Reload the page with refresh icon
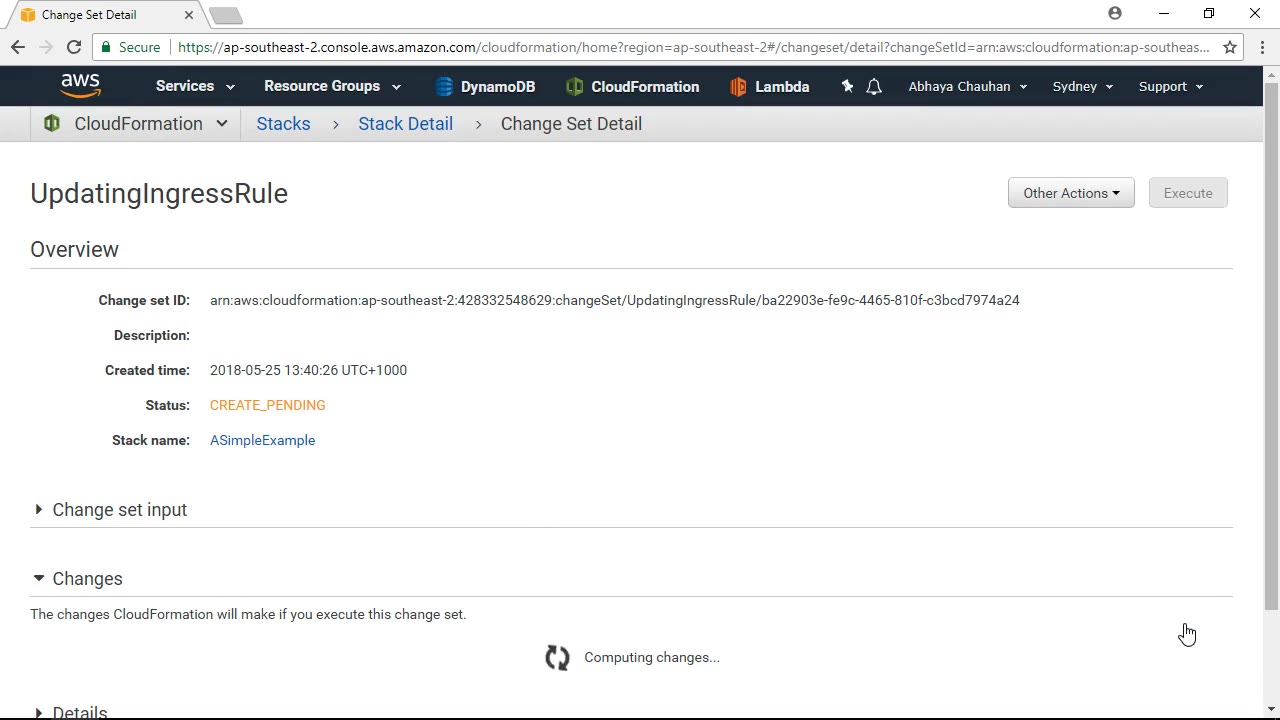1280x720 pixels. click(x=73, y=47)
